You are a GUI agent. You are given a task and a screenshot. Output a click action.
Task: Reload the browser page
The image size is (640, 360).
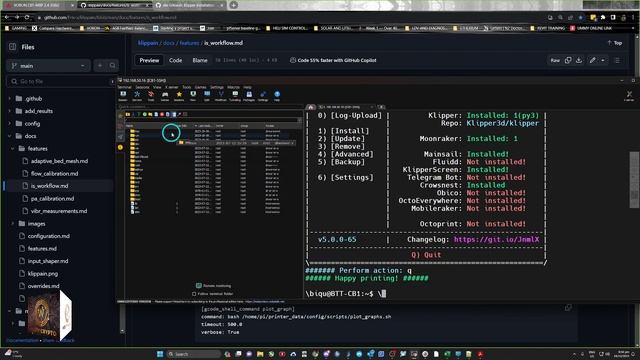(x=27, y=17)
